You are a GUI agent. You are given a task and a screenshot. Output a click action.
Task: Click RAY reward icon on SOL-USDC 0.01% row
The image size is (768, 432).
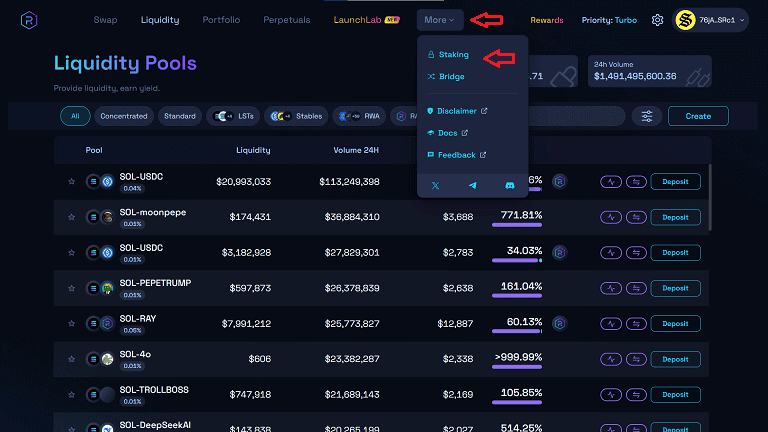(x=559, y=253)
